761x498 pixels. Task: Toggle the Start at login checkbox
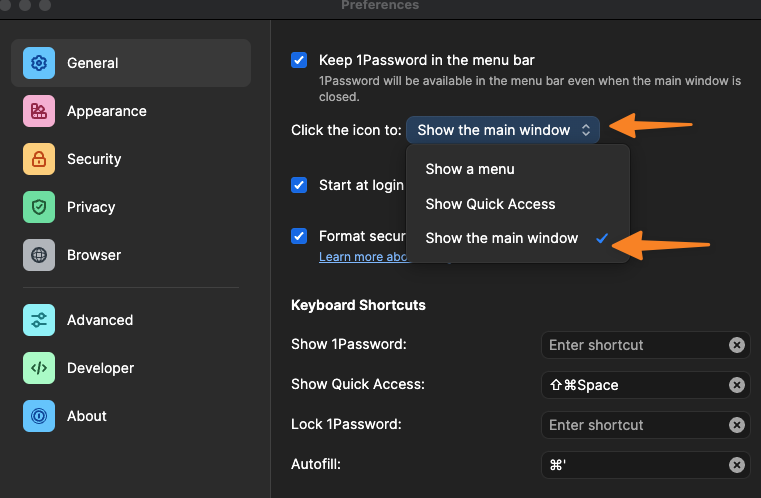(299, 185)
